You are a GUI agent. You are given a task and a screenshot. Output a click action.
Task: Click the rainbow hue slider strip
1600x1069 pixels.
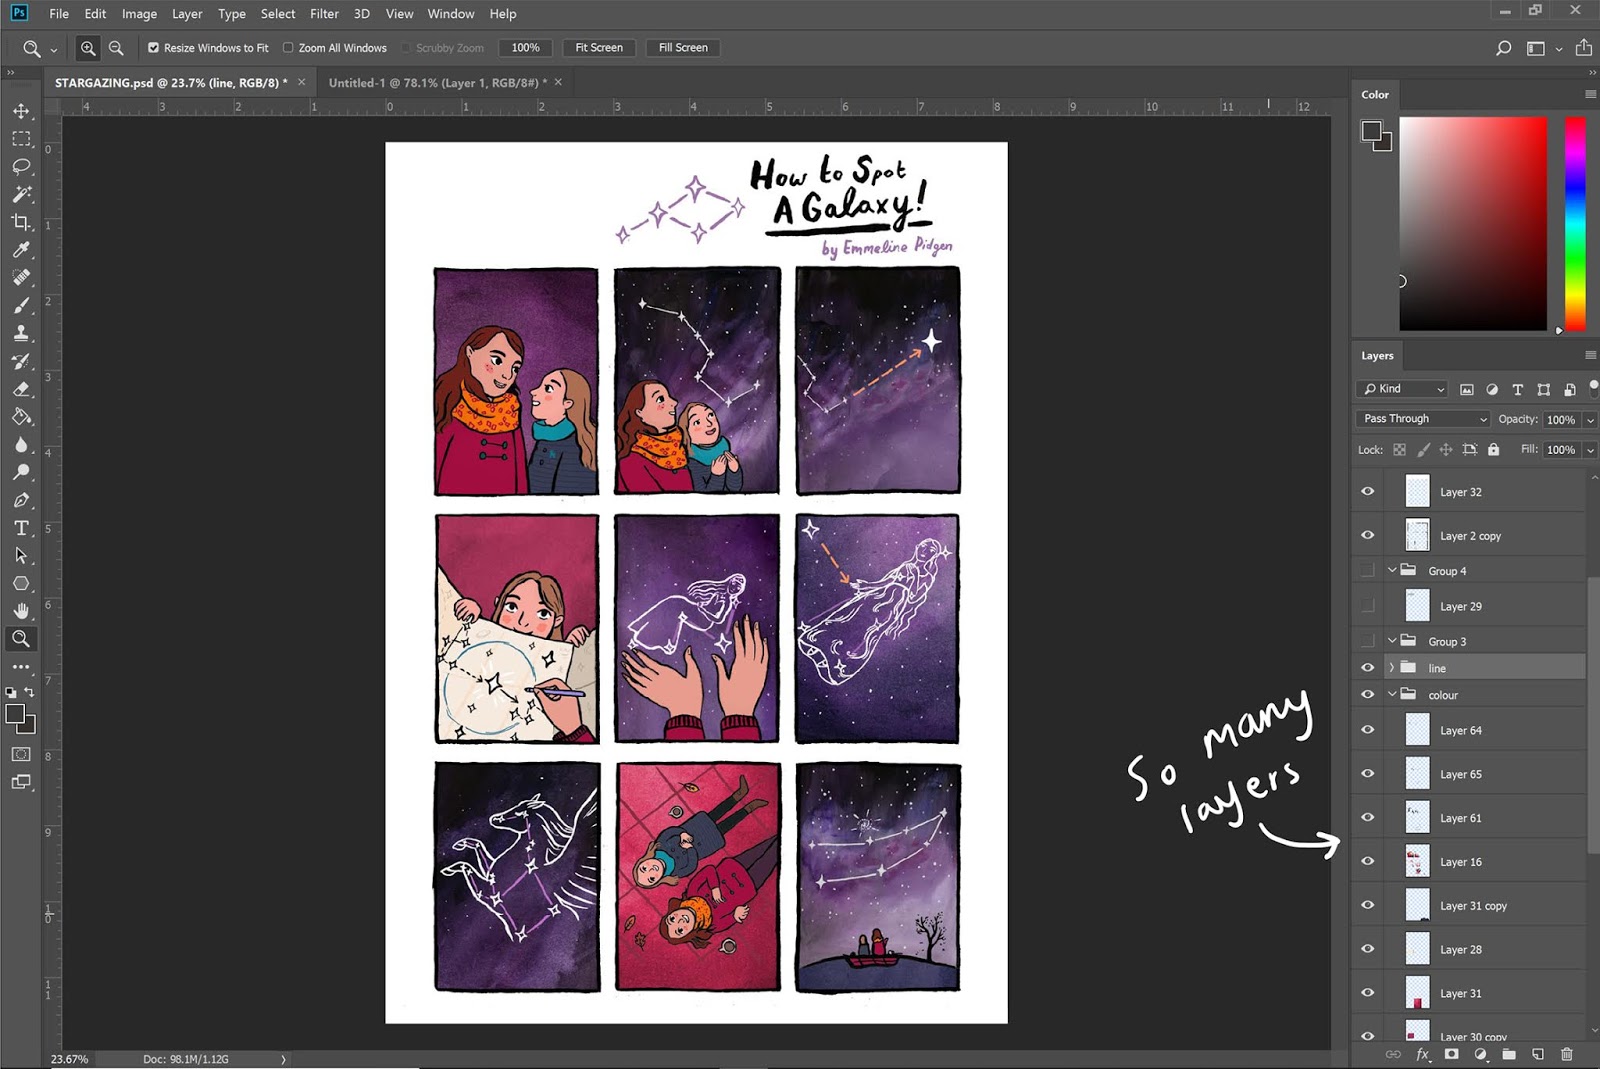1575,224
